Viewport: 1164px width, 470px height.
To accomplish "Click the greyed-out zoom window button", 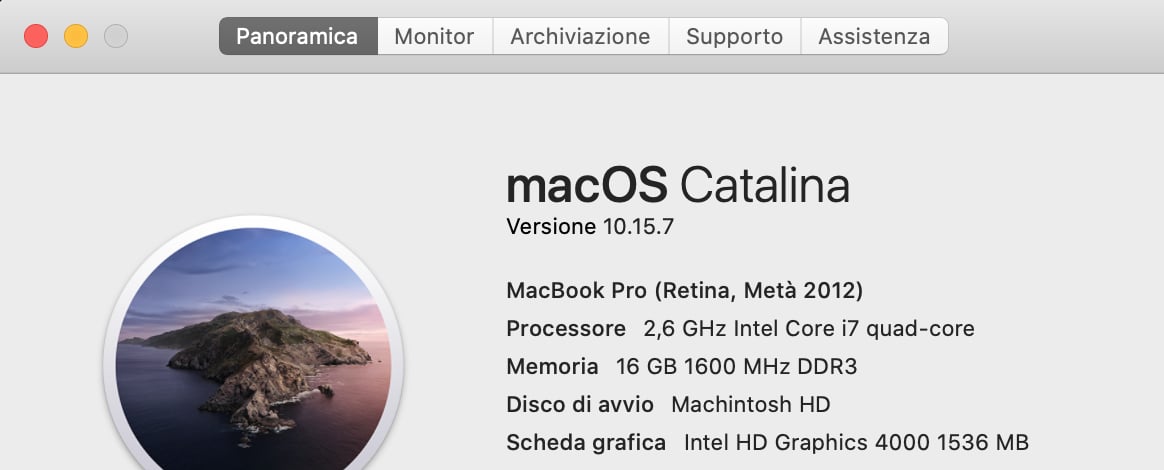I will pos(116,36).
